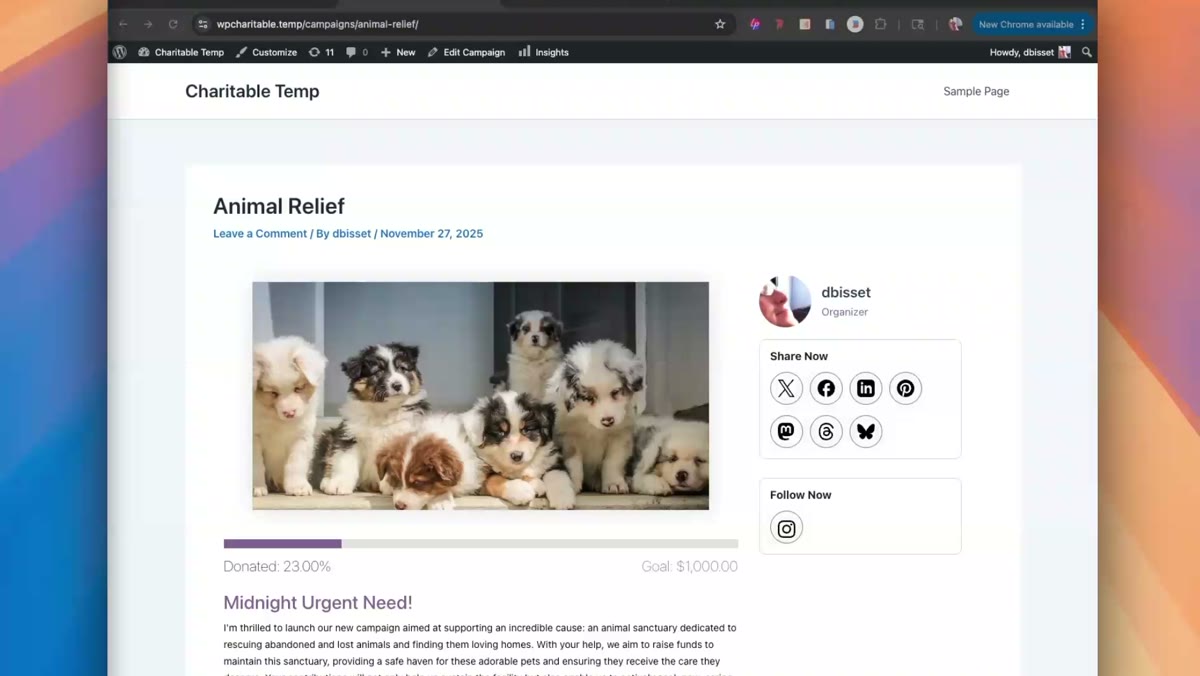Open the 11 pending updates item
The height and width of the screenshot is (676, 1200).
(x=321, y=52)
